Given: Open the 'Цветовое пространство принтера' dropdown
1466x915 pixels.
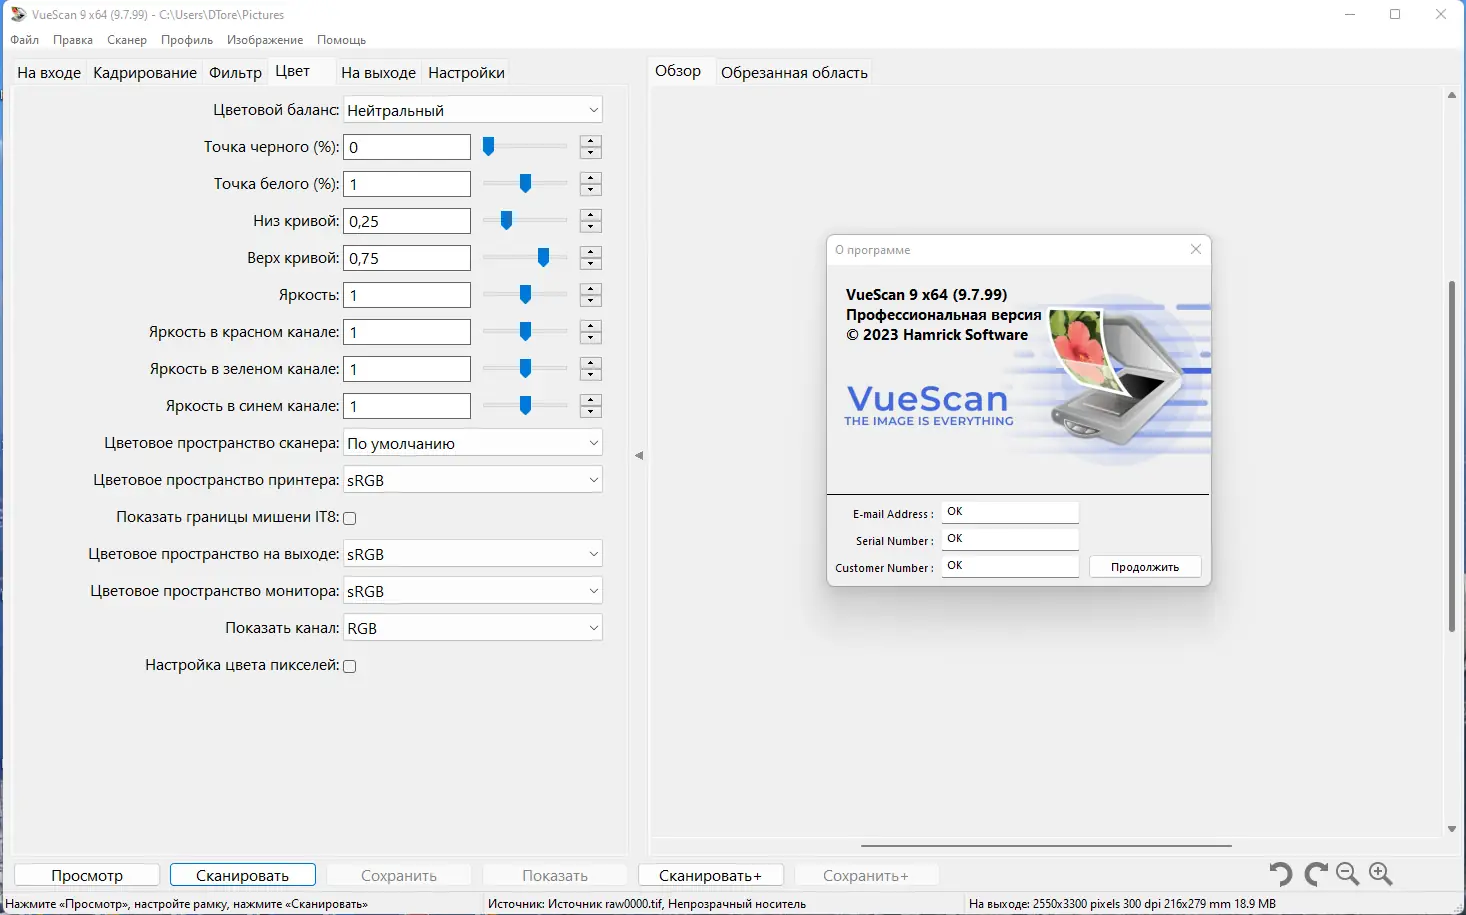Looking at the screenshot, I should coord(472,479).
